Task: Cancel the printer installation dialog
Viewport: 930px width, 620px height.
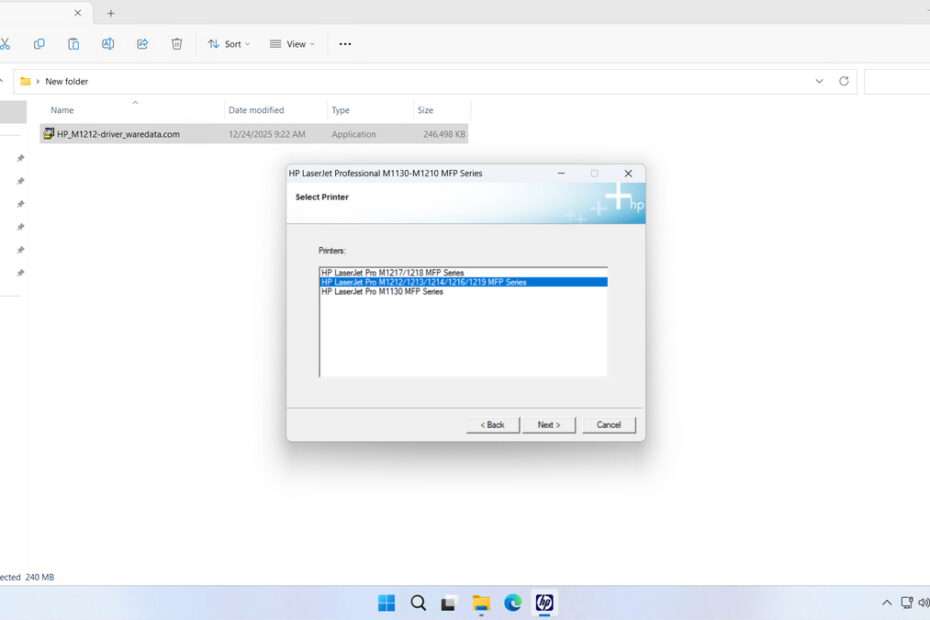Action: 608,425
